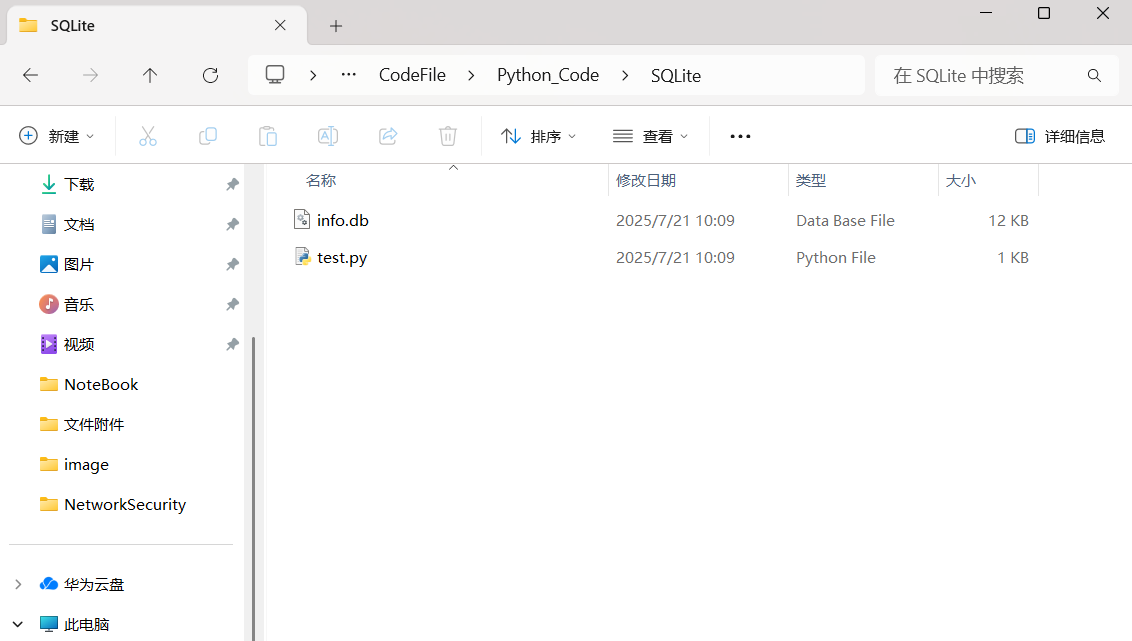1132x641 pixels.
Task: Unpin 视频 using its pin icon
Action: [x=232, y=344]
